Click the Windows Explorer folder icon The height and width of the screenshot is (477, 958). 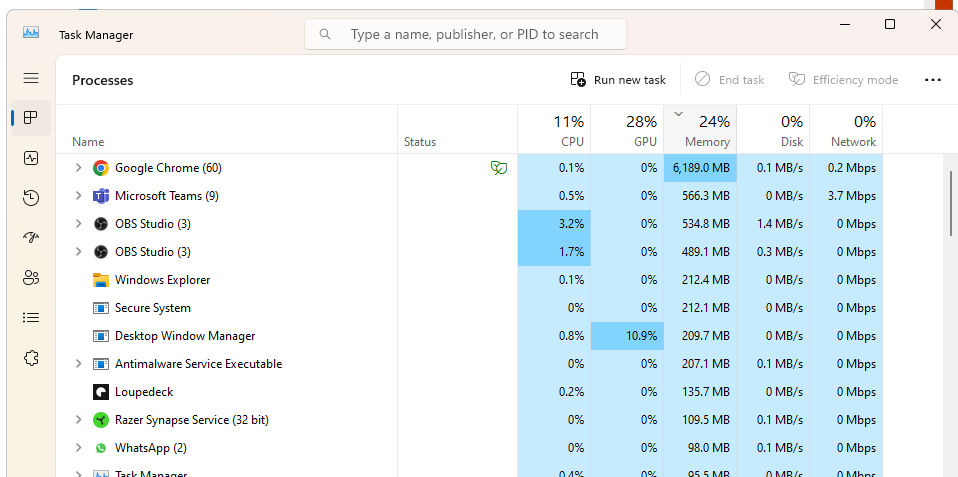101,280
